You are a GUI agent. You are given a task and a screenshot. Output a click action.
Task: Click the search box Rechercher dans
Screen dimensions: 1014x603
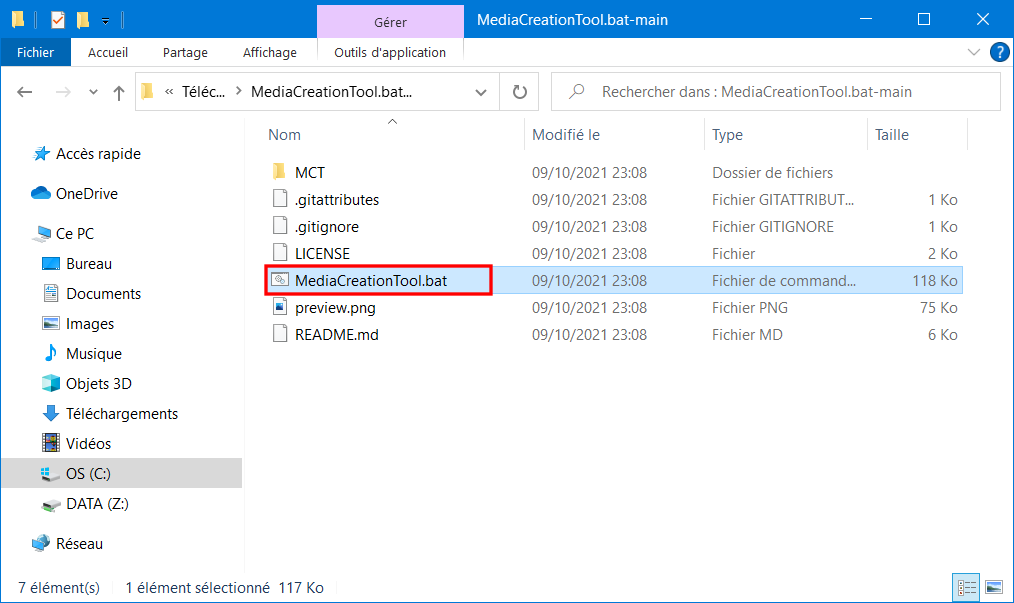coord(776,92)
